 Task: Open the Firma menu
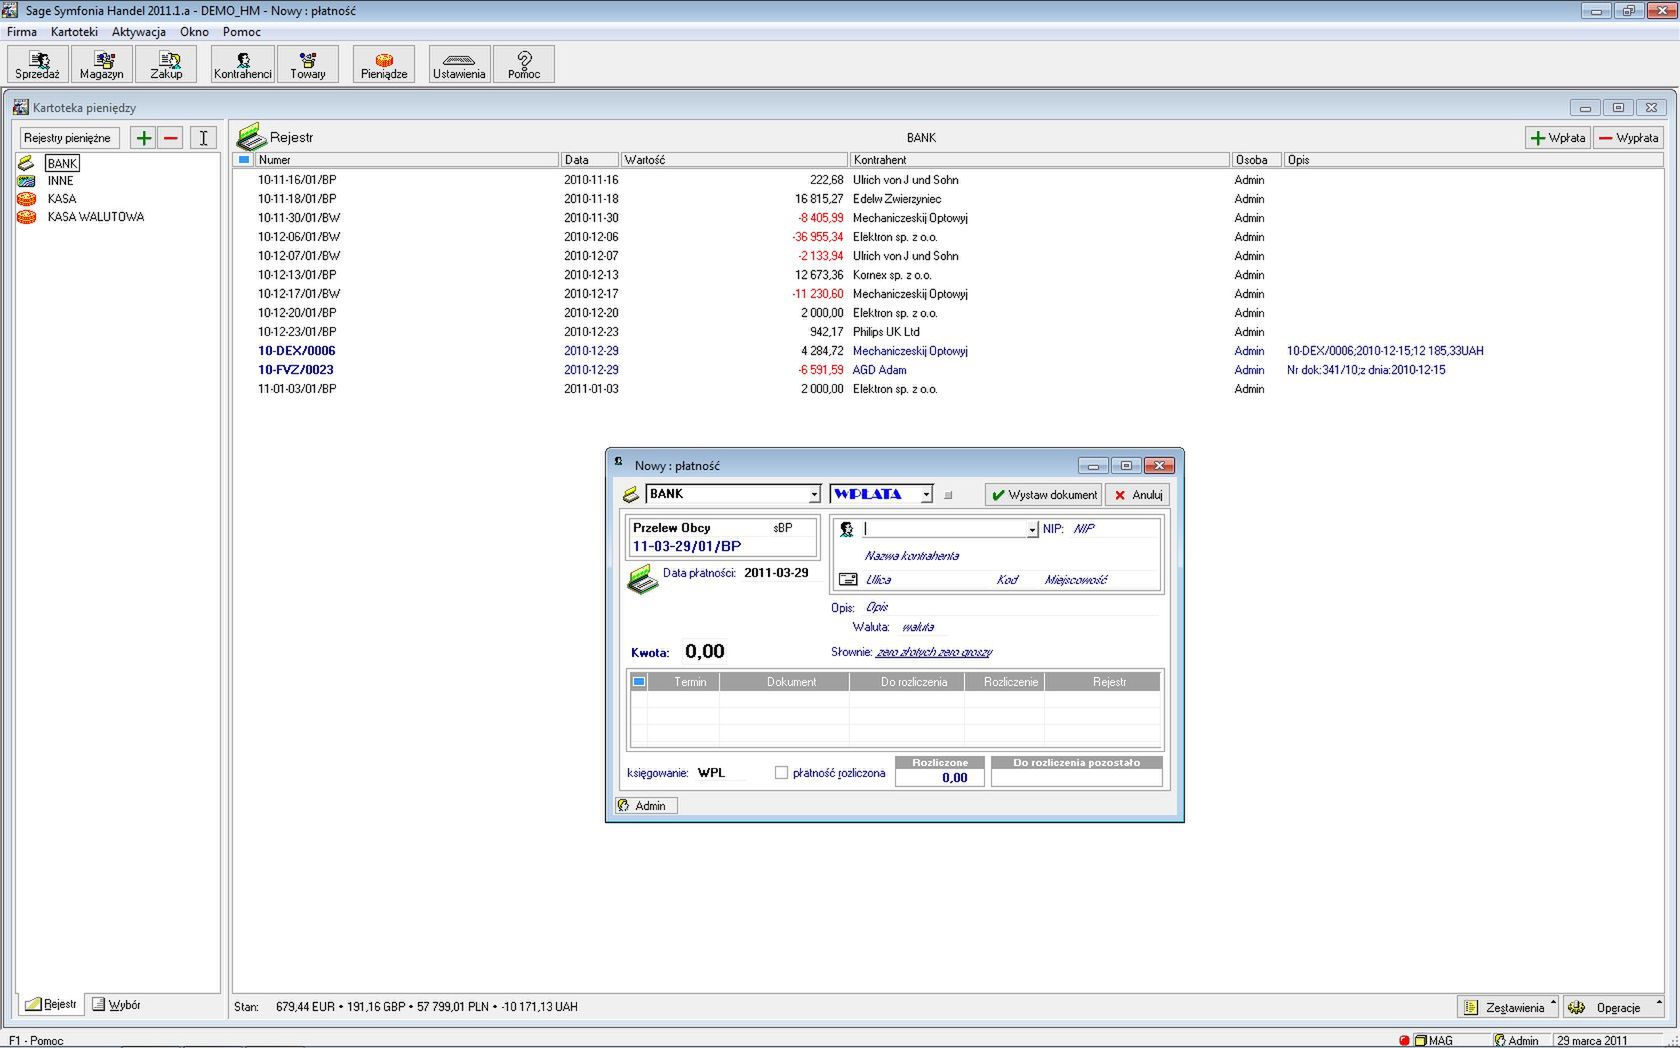click(22, 32)
